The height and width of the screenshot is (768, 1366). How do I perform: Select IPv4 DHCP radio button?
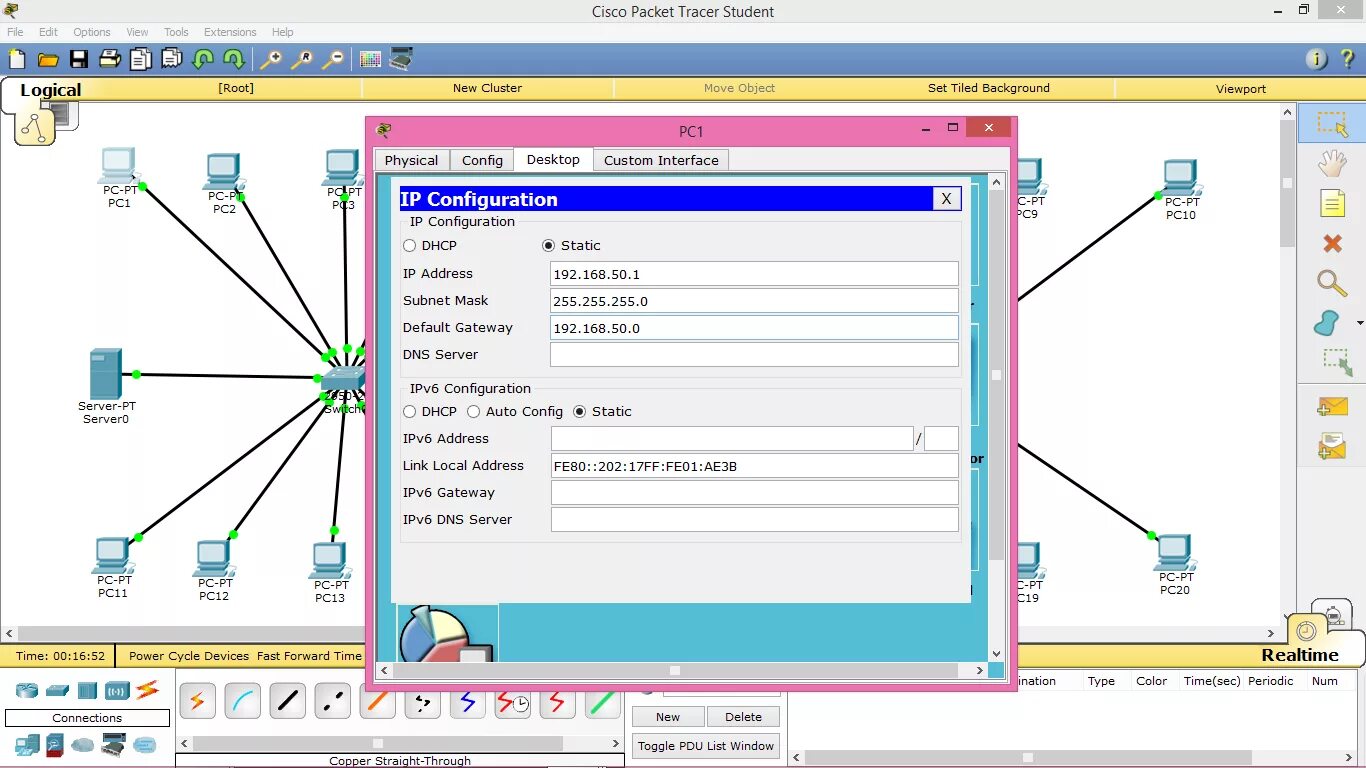click(410, 246)
